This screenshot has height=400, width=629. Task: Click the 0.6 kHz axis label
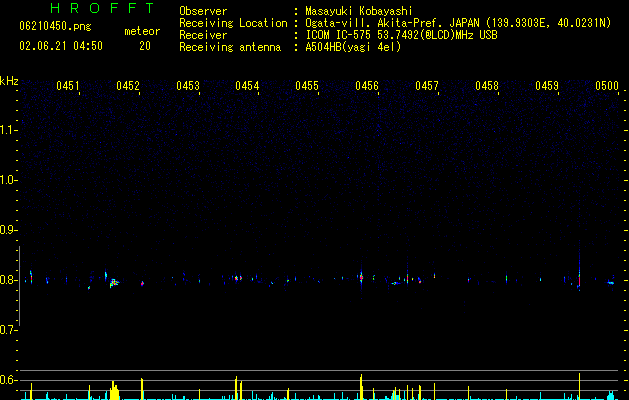click(x=9, y=380)
